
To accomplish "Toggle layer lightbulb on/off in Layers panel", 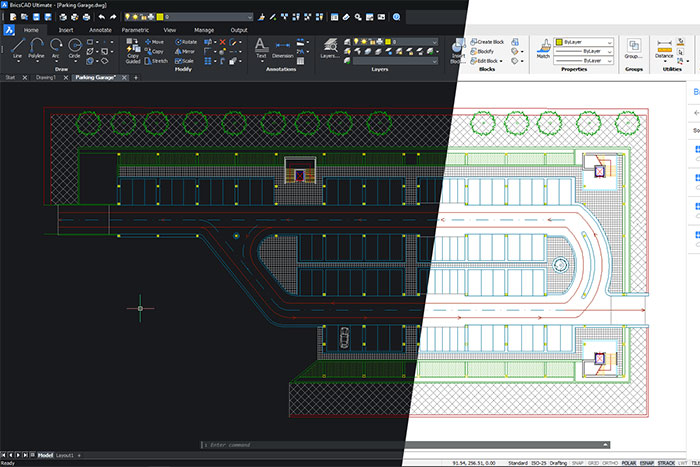I will click(356, 42).
